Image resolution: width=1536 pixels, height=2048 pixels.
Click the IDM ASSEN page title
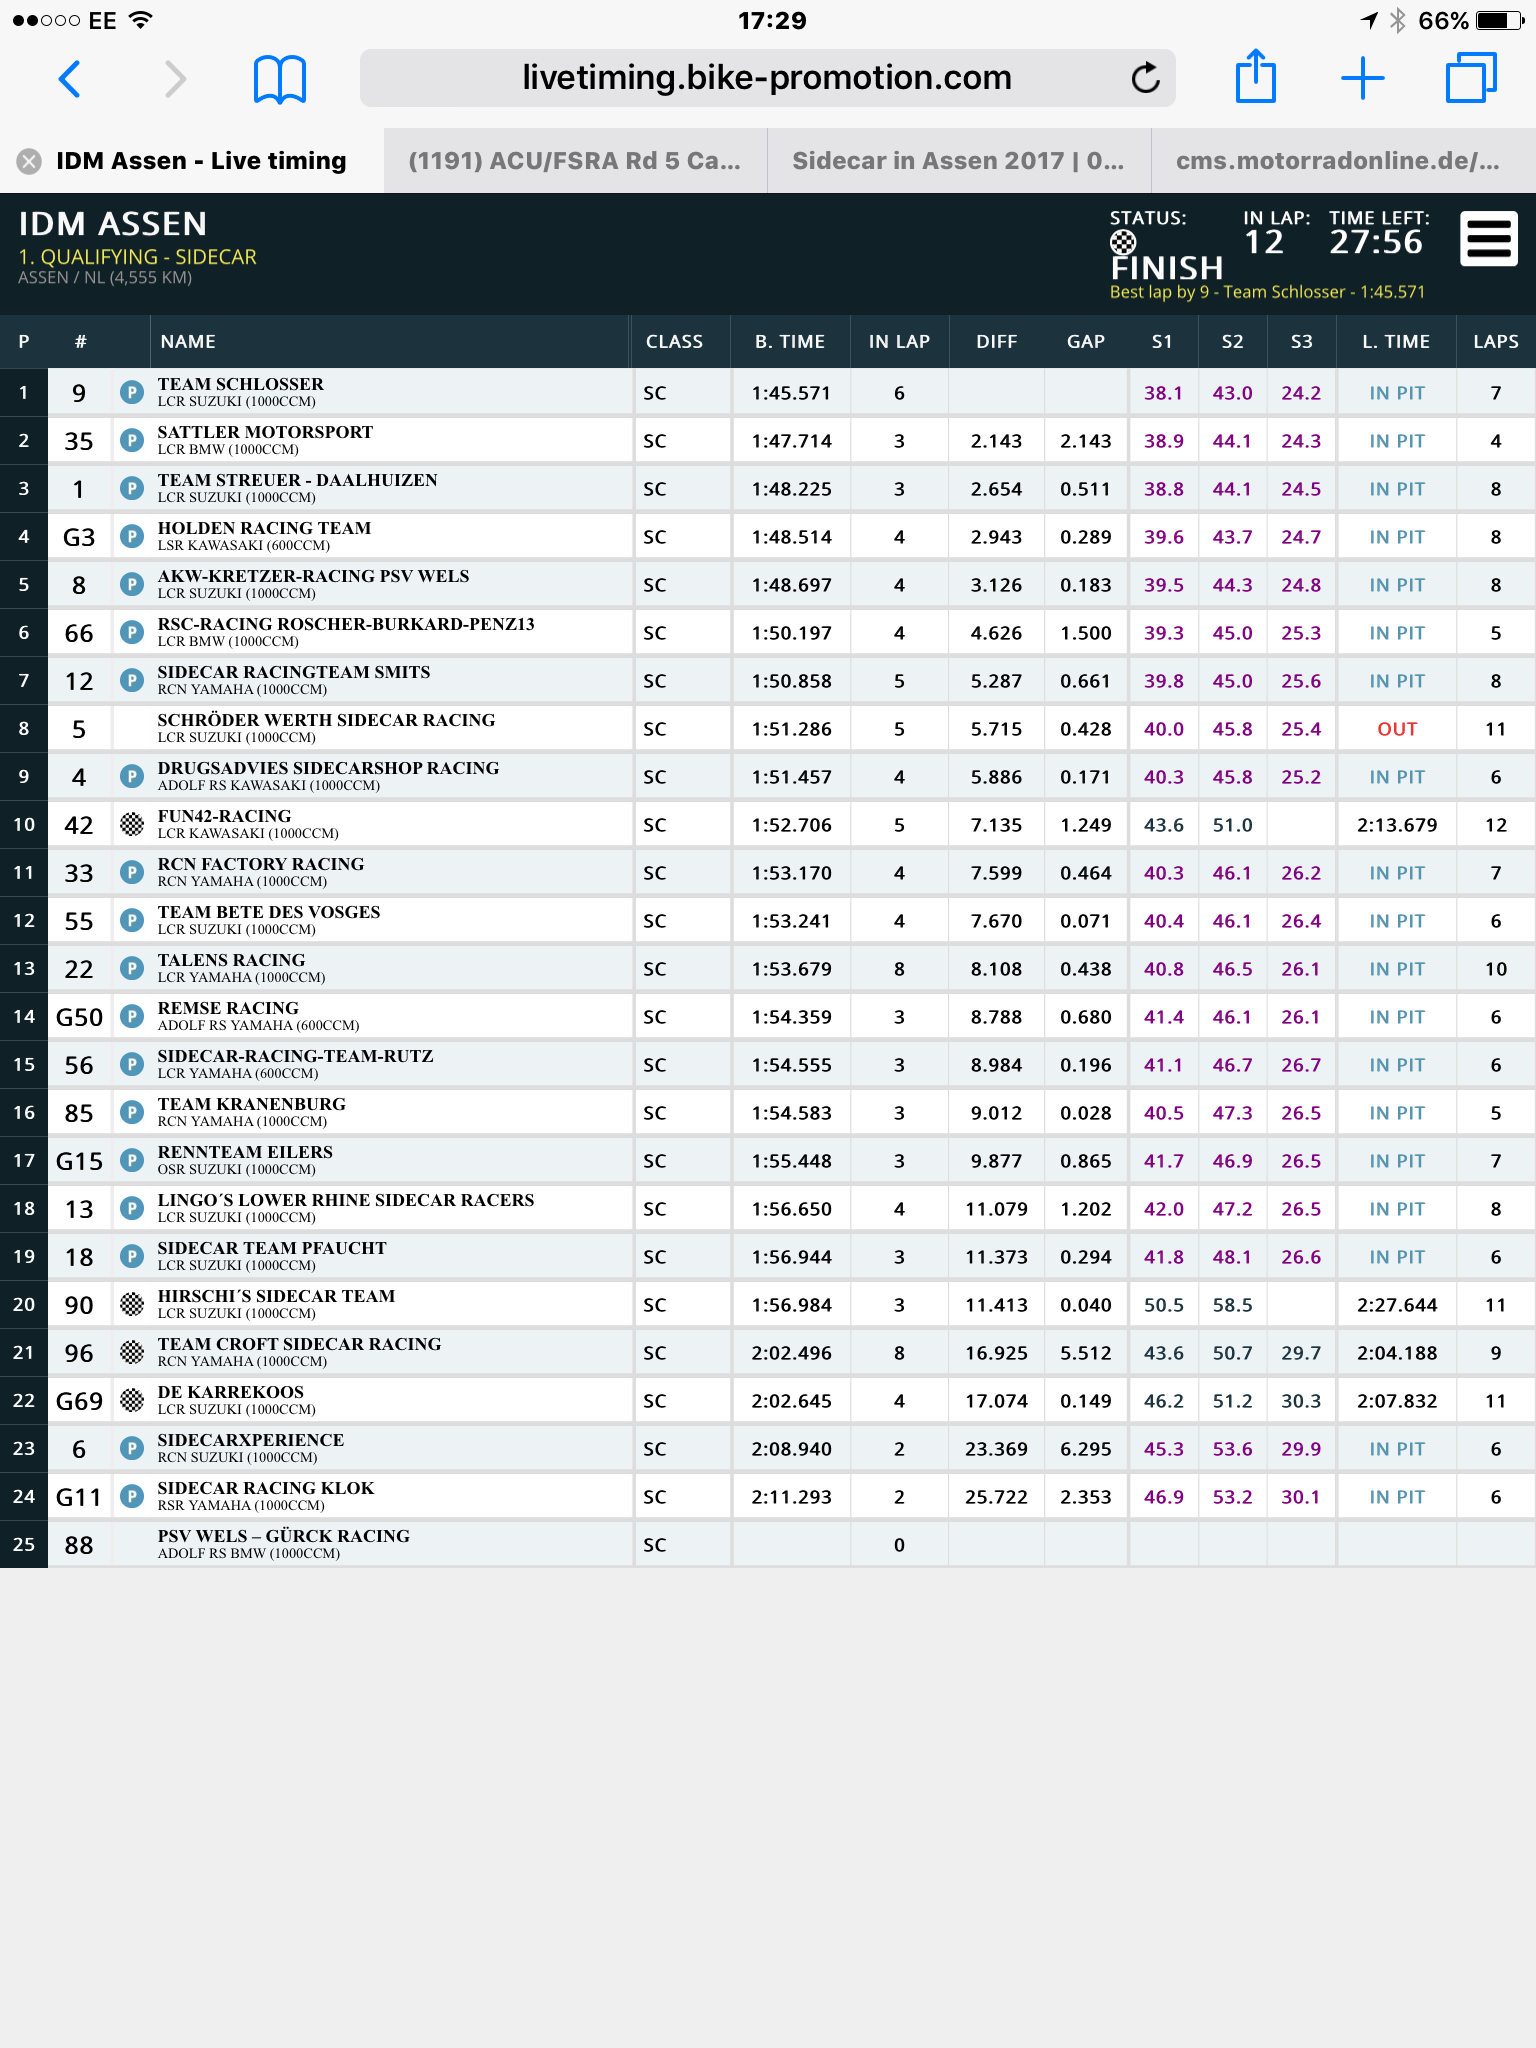pos(113,223)
